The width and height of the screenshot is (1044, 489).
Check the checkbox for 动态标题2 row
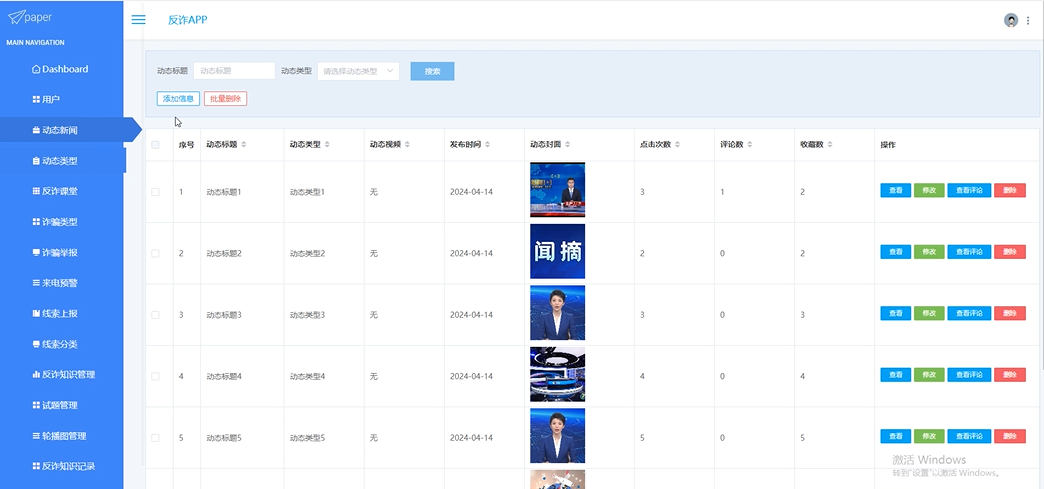coord(155,253)
